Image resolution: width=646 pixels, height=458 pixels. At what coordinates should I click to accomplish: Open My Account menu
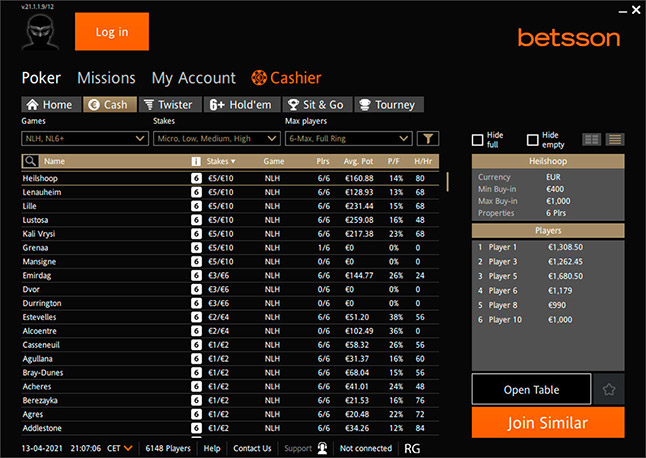(194, 78)
